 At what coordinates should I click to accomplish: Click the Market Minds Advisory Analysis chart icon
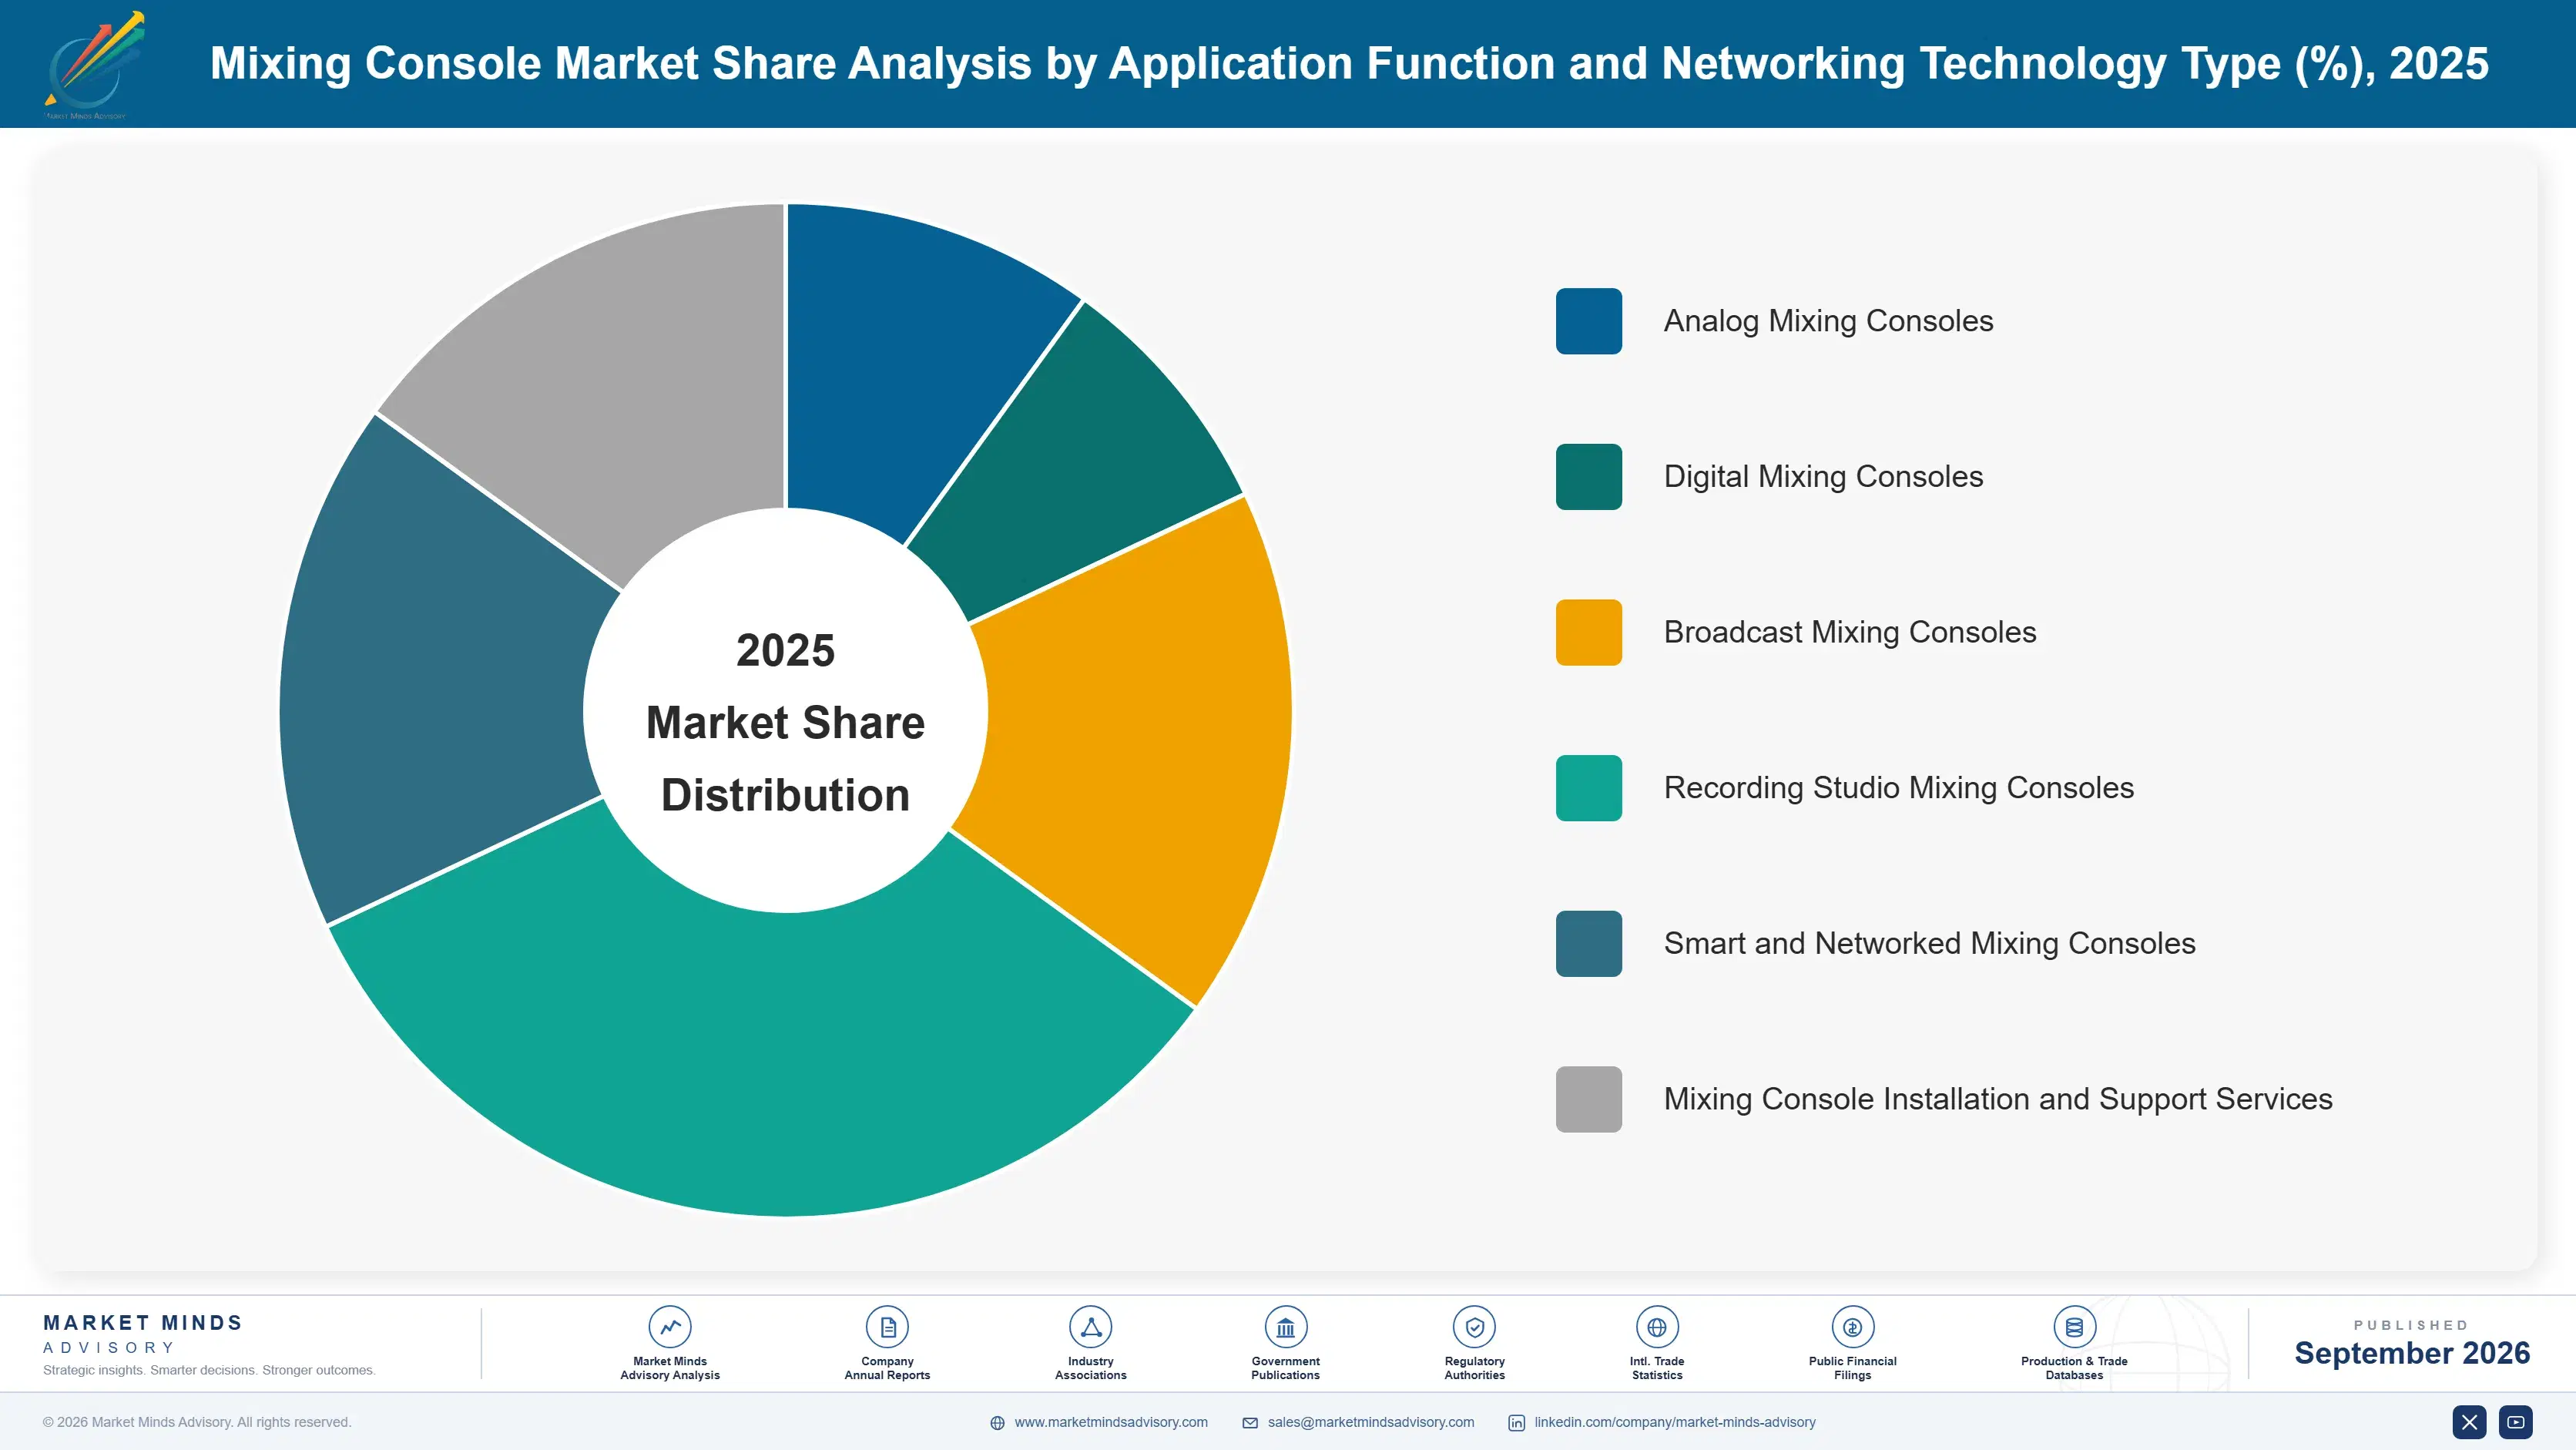pyautogui.click(x=670, y=1327)
